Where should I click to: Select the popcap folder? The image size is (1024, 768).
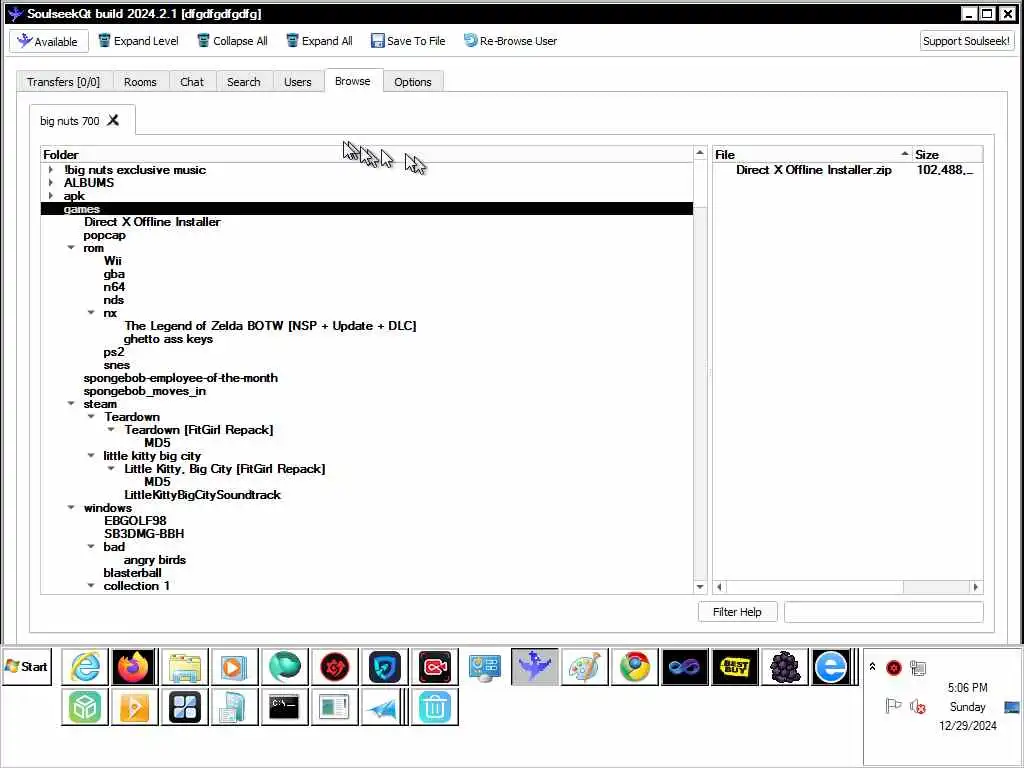tap(104, 235)
